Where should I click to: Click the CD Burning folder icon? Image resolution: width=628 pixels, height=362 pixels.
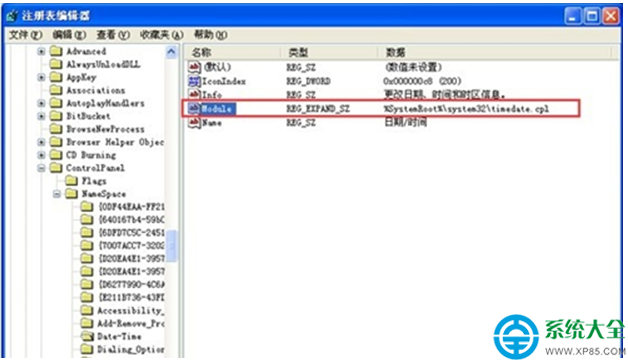coord(56,155)
